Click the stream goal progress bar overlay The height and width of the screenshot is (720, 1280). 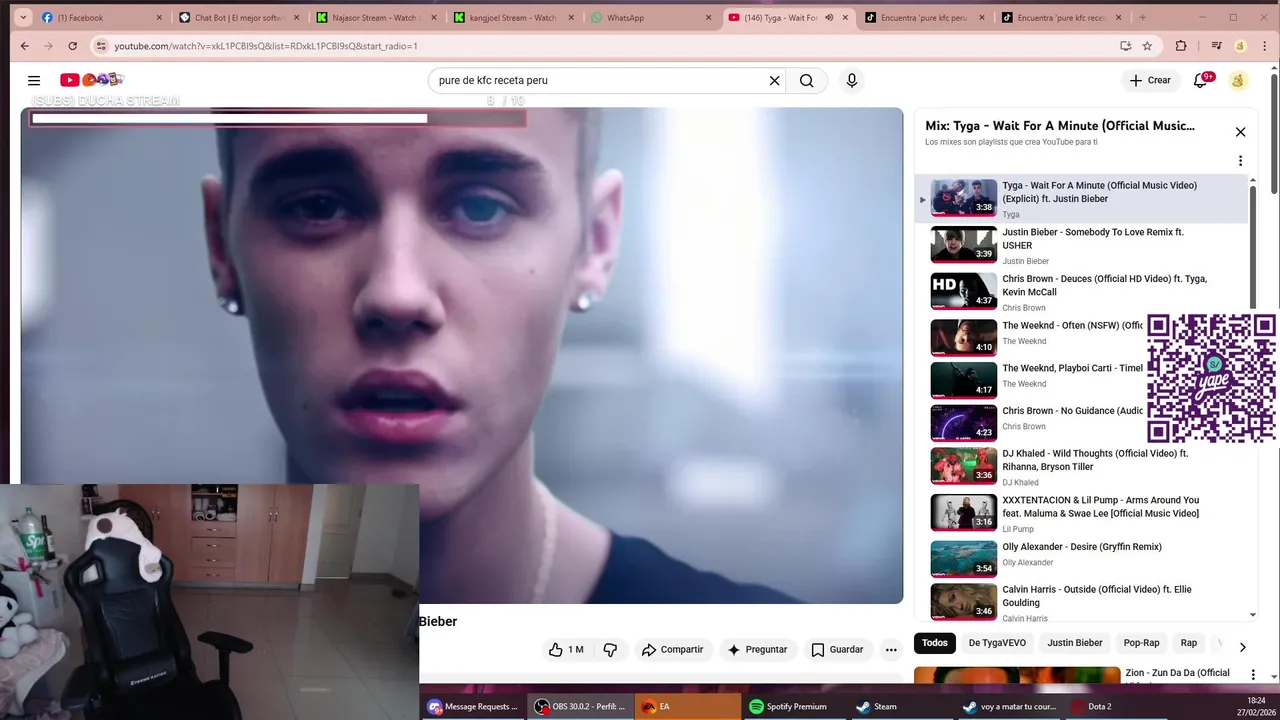[278, 118]
